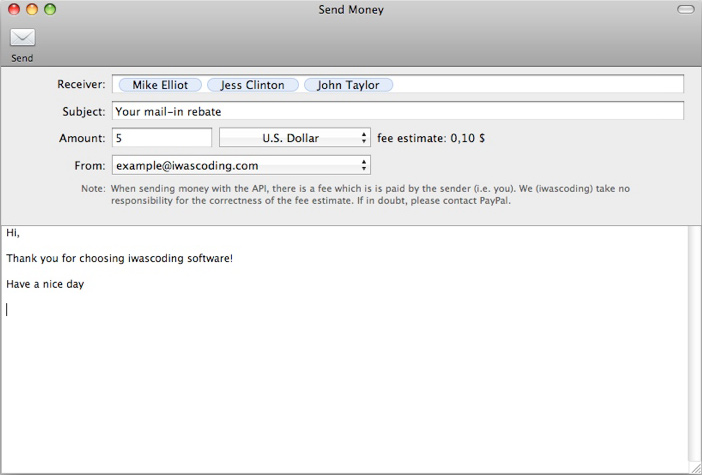Select the Jess Clinton recipient token

click(x=253, y=85)
